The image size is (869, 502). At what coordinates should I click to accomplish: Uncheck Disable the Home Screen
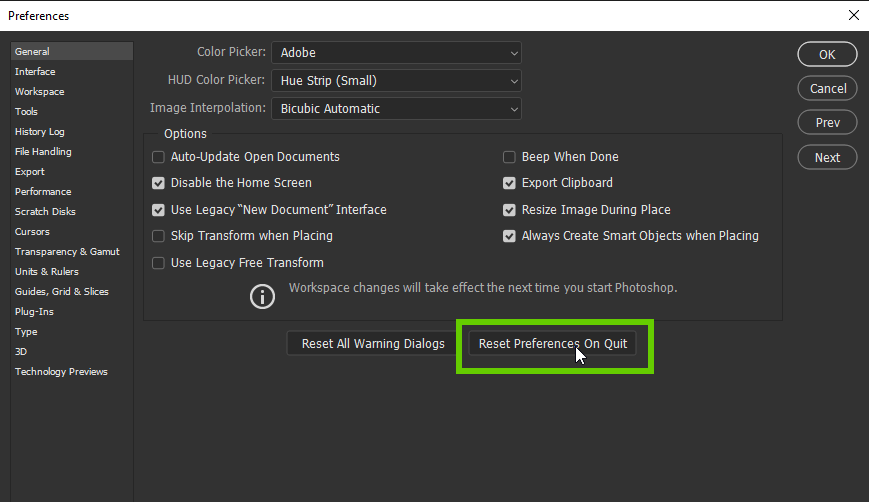click(x=158, y=183)
